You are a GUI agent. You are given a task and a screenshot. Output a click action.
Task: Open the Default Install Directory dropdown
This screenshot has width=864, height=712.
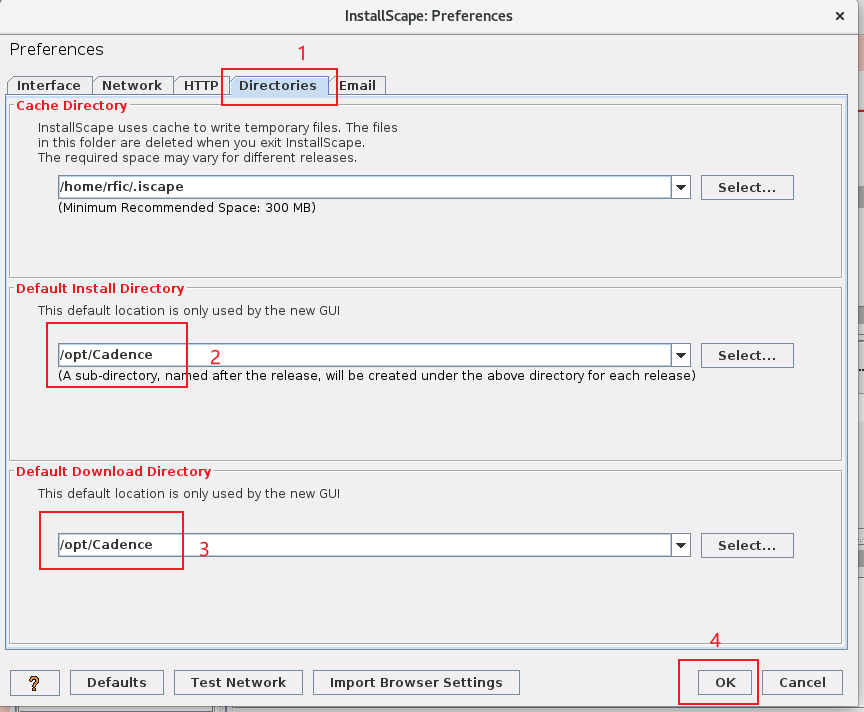tap(681, 355)
